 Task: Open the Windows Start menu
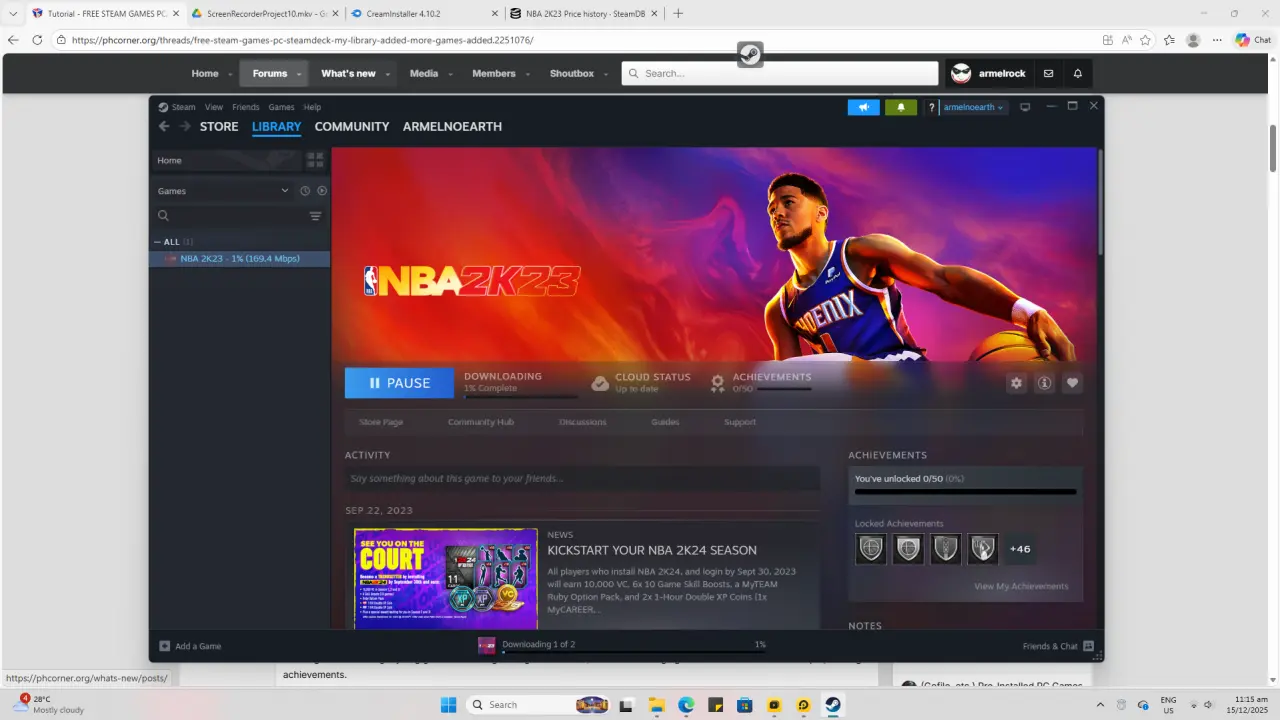coord(447,705)
